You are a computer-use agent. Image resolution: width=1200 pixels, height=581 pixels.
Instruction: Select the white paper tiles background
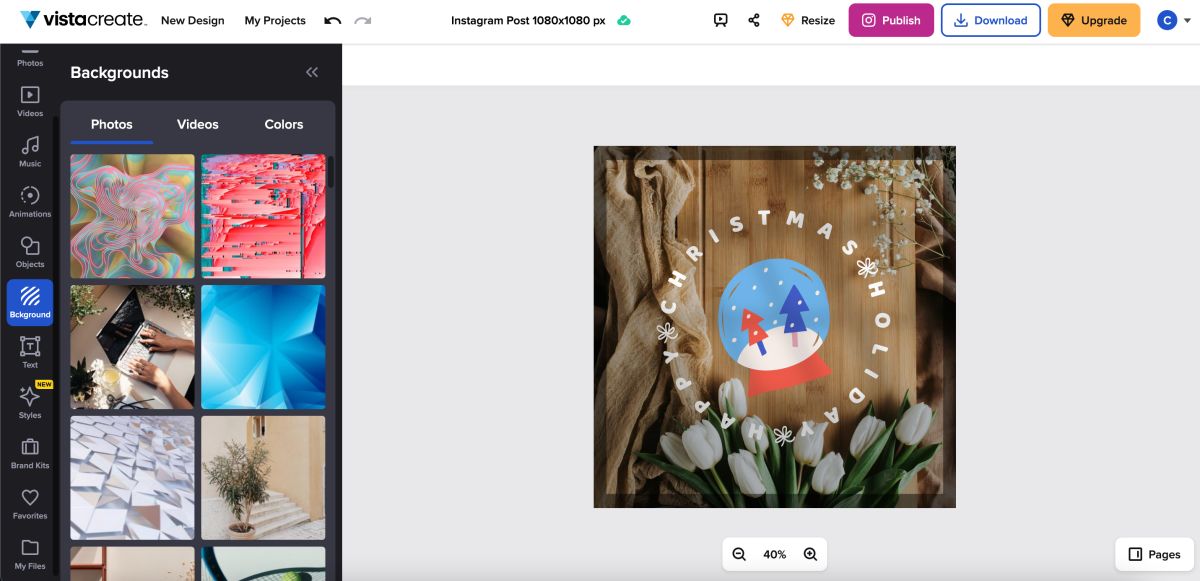pyautogui.click(x=132, y=478)
